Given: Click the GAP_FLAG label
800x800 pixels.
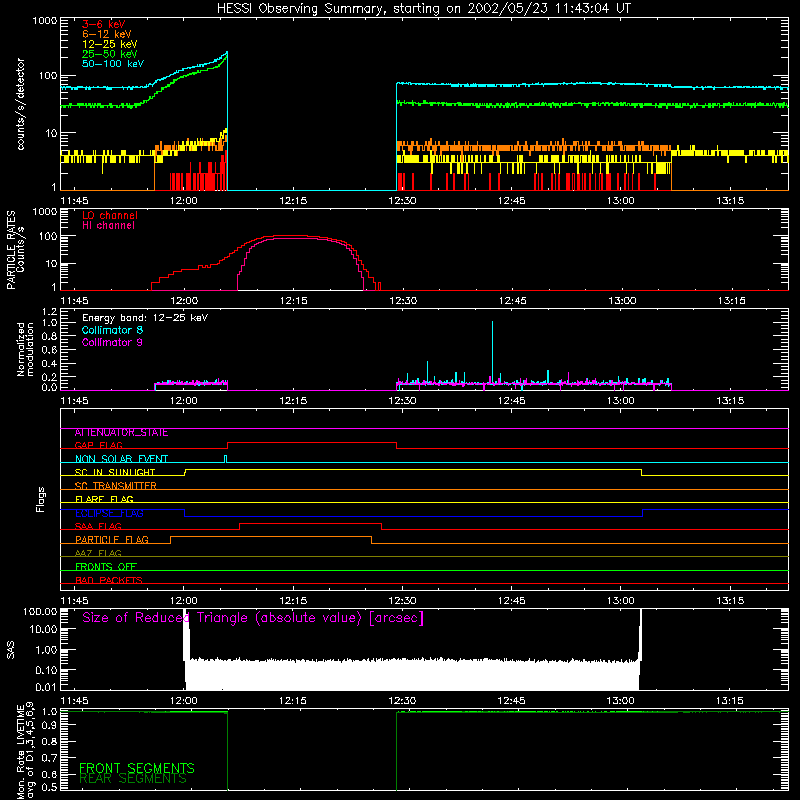Looking at the screenshot, I should pos(98,445).
